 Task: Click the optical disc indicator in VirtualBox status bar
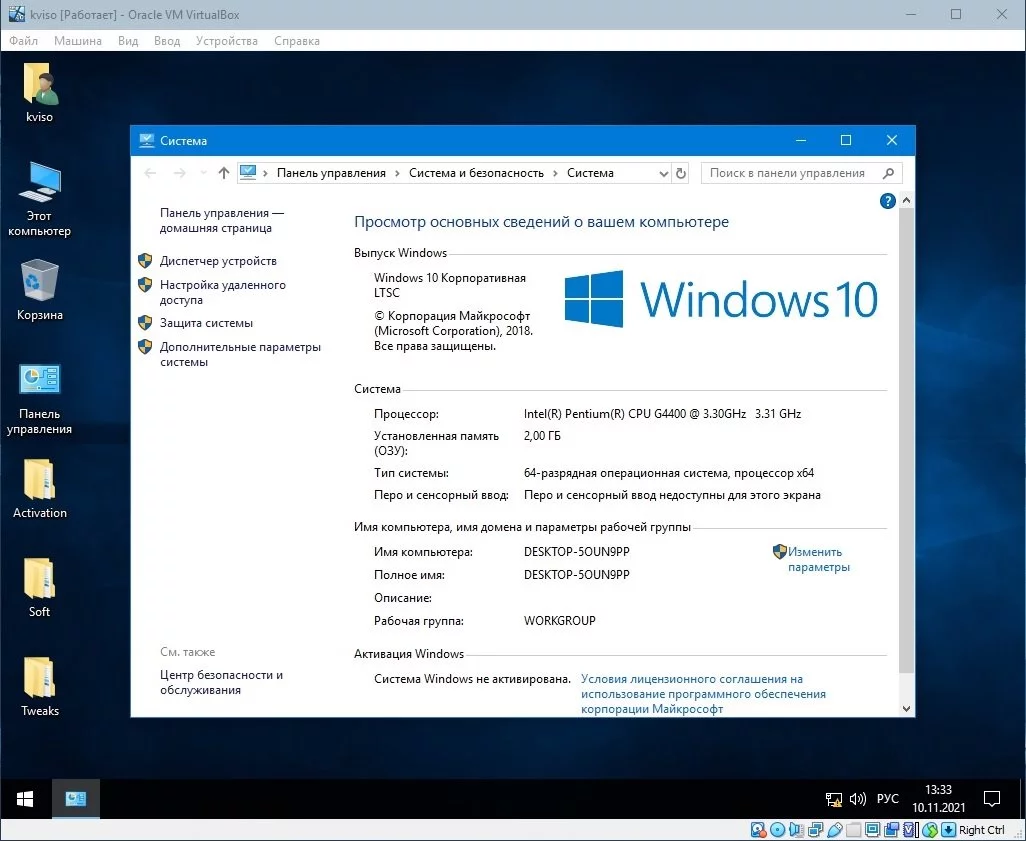point(777,830)
